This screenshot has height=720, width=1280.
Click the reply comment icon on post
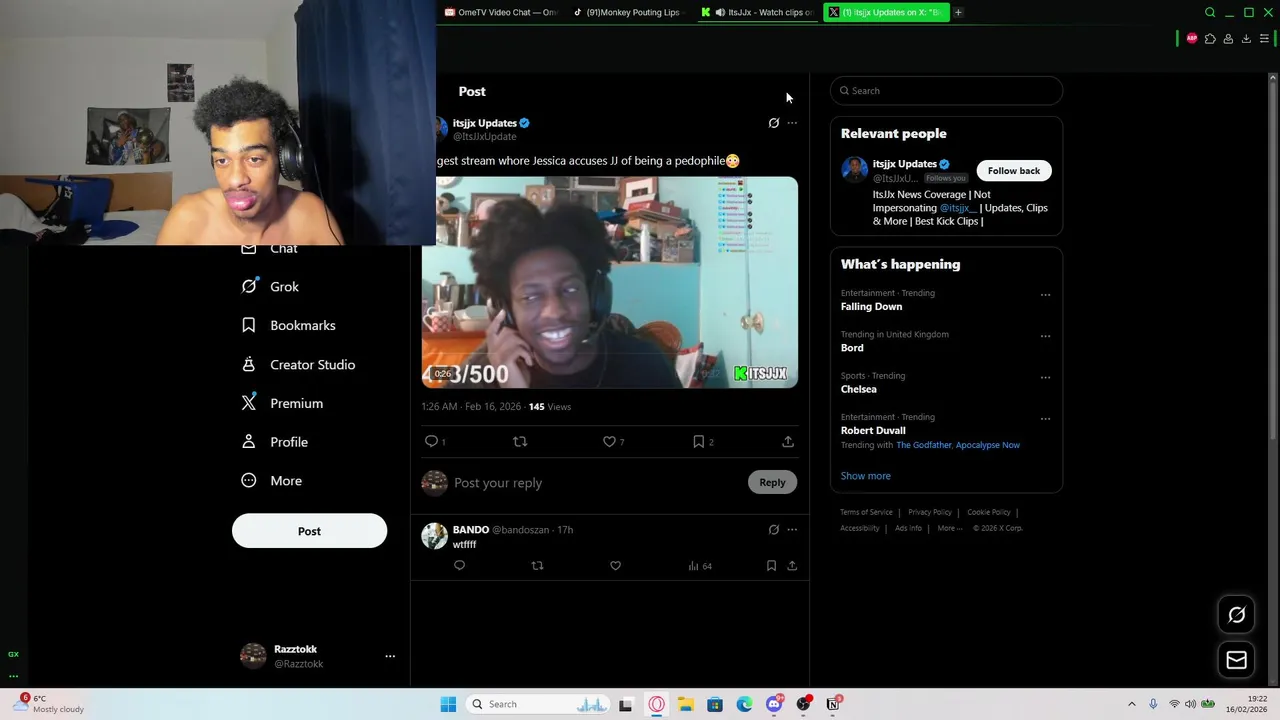click(431, 441)
